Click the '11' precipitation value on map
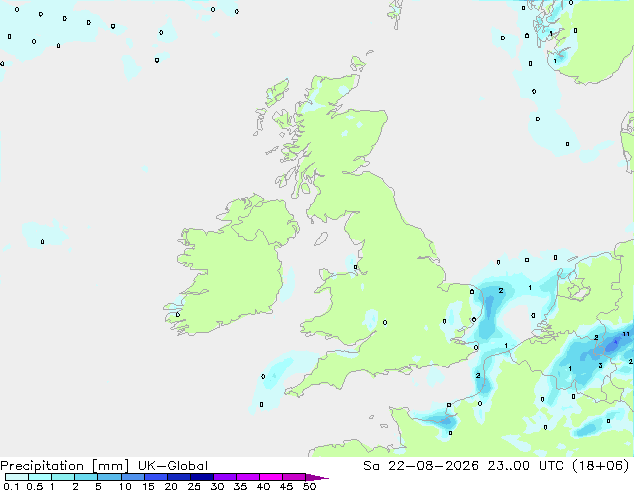 [626, 334]
